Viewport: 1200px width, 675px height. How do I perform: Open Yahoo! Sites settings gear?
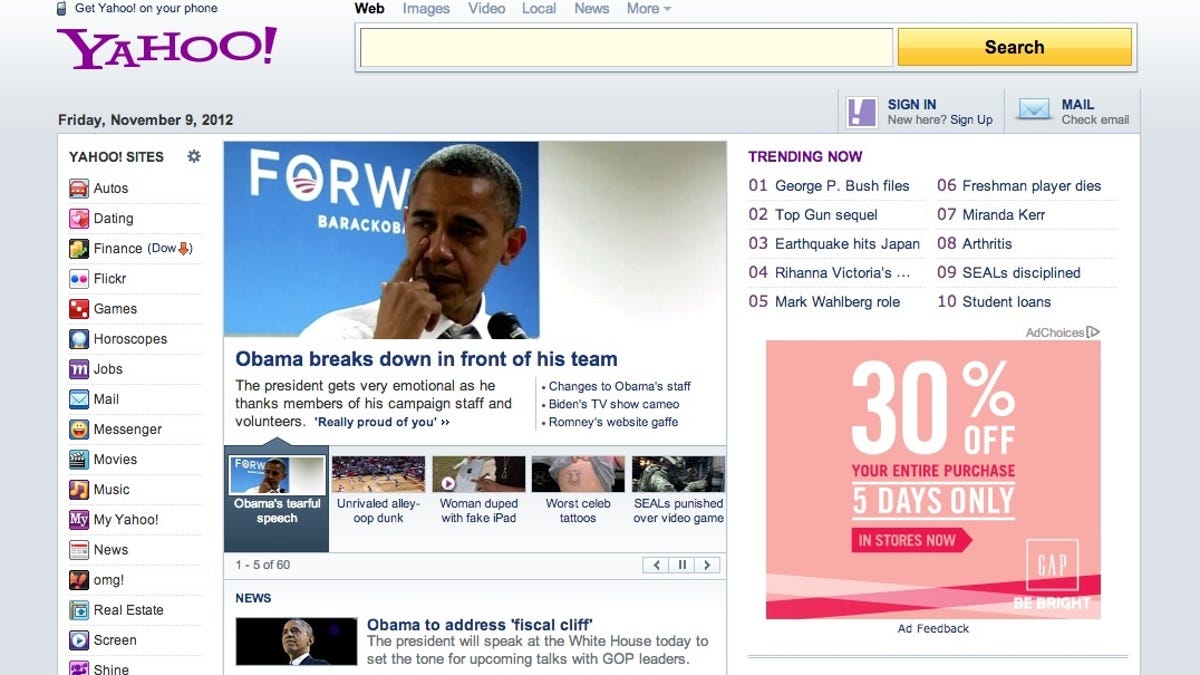point(194,156)
